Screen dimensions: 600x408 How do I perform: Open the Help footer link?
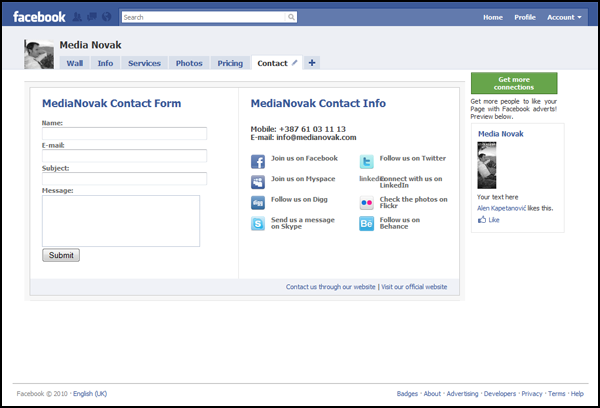pyautogui.click(x=577, y=393)
